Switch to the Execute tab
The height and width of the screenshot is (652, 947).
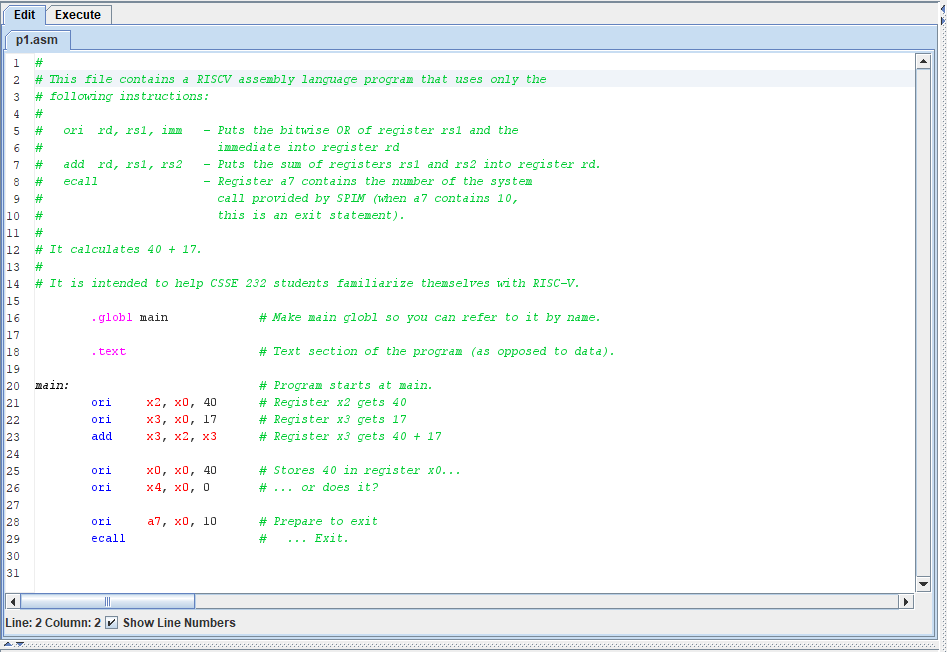click(78, 15)
